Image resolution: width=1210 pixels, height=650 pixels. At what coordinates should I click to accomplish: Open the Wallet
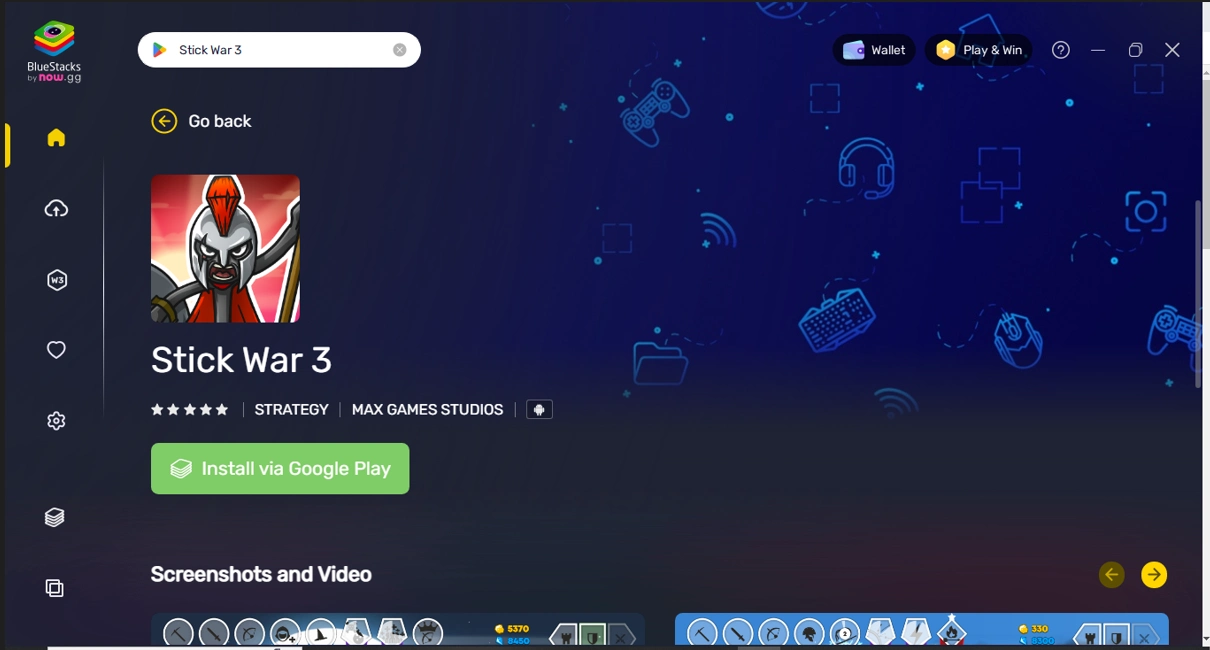tap(874, 50)
